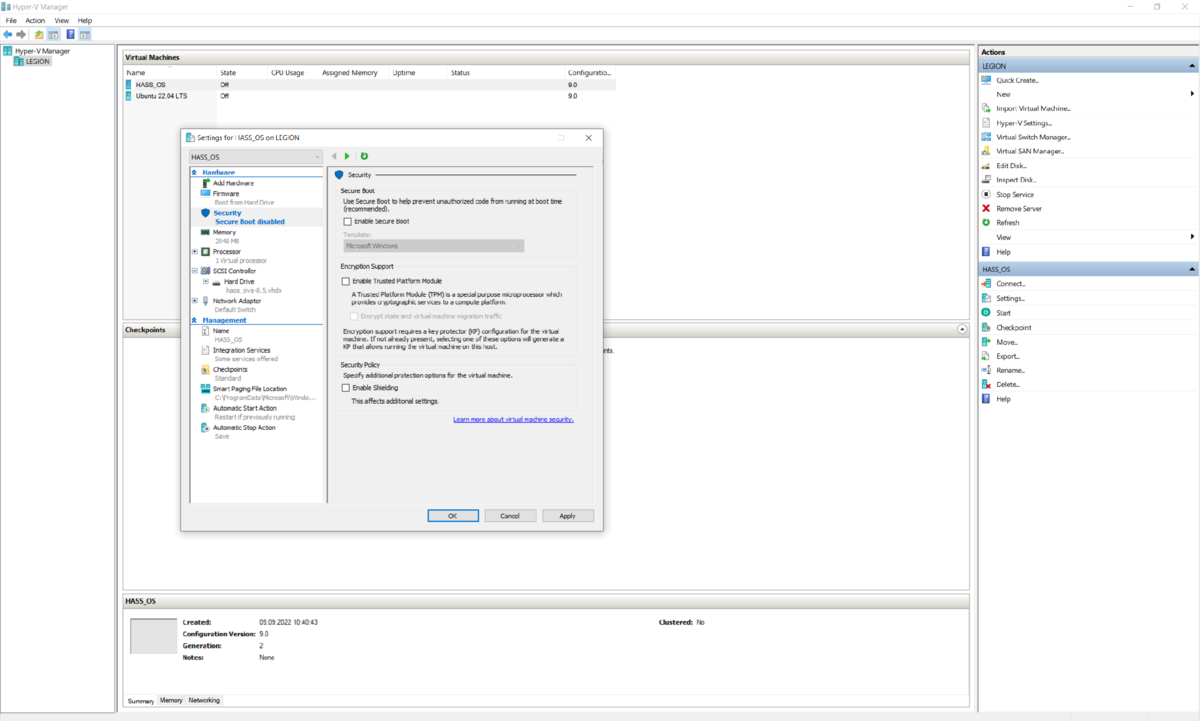This screenshot has width=1200, height=721.
Task: Enable Shielding under Security Policy
Action: pos(344,387)
